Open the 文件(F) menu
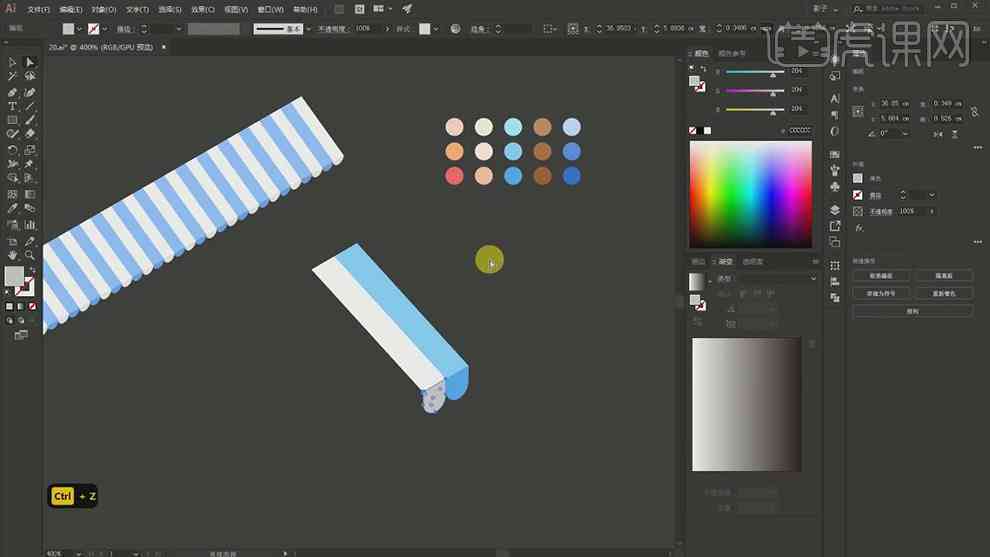Viewport: 990px width, 557px height. (x=39, y=9)
